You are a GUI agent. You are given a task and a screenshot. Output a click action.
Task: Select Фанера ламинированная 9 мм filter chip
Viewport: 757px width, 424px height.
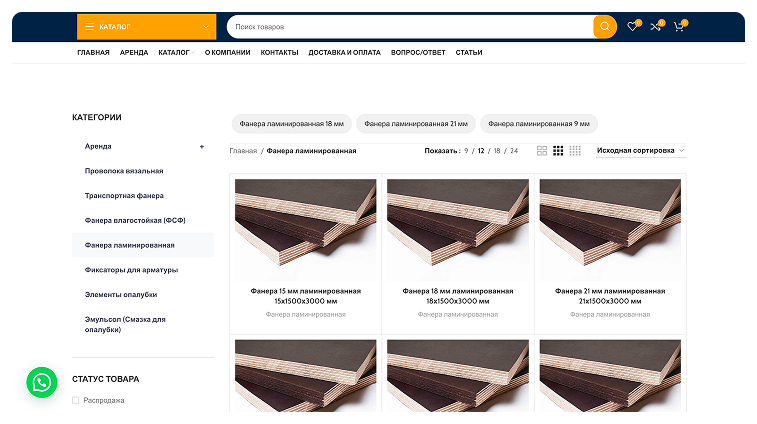click(x=539, y=124)
